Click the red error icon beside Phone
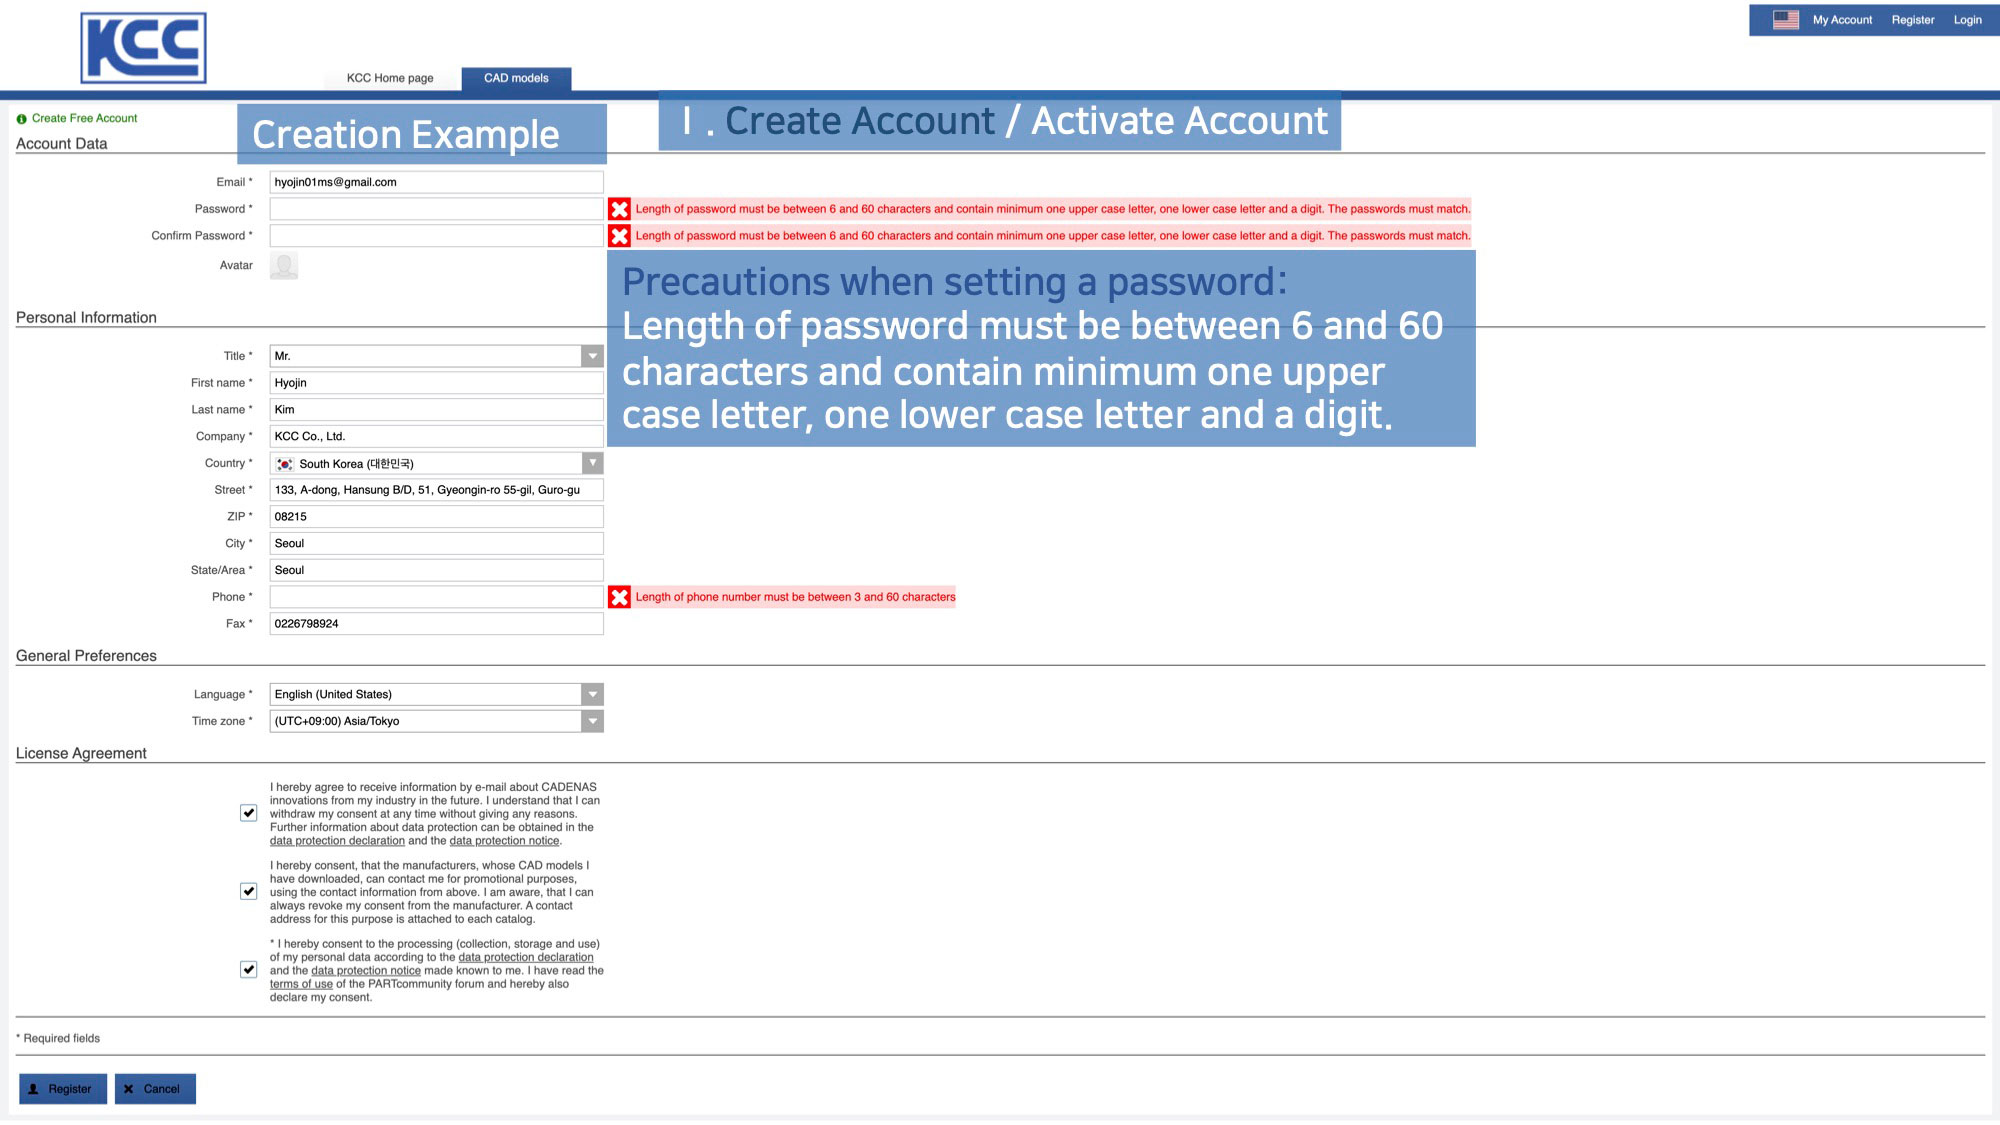The image size is (2000, 1125). click(619, 597)
